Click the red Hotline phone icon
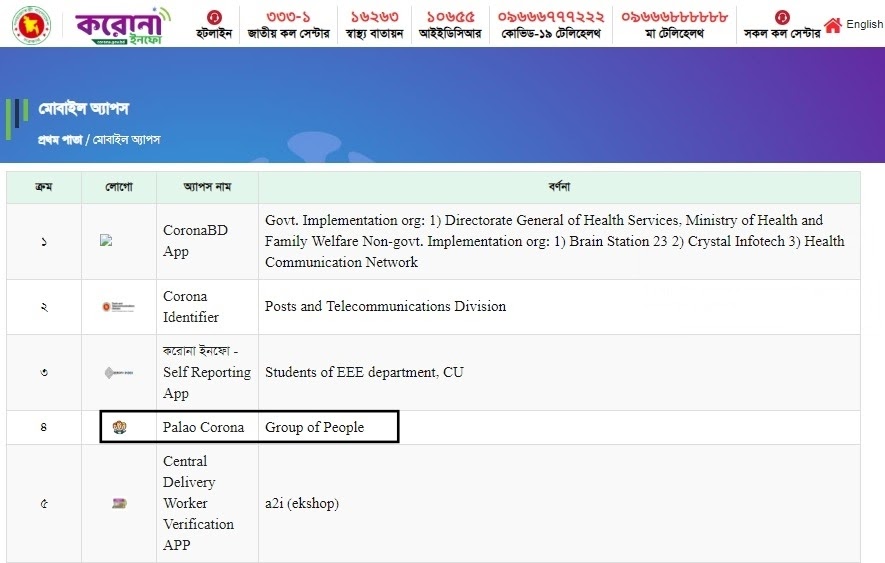Screen dimensions: 885x563 213,17
